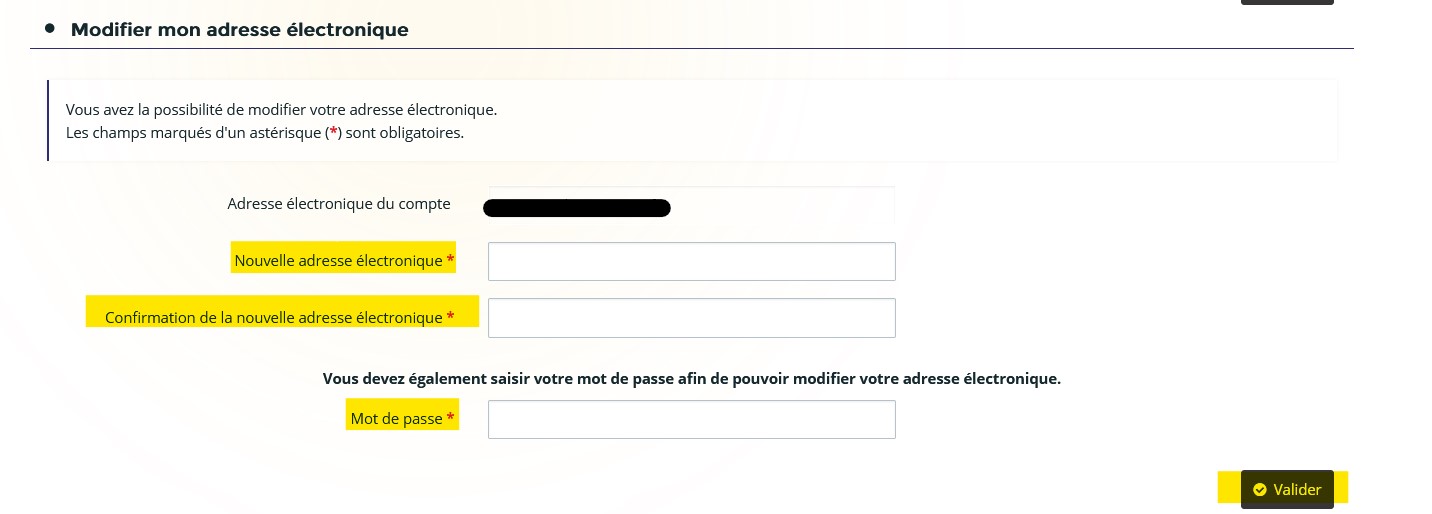Click the Adresse électronique du compte label
This screenshot has height=514, width=1432.
339,204
